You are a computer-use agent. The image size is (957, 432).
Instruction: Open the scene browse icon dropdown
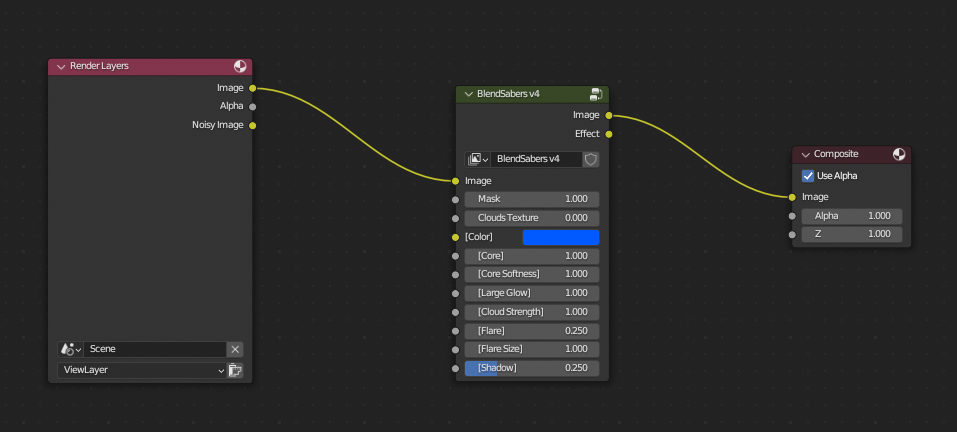pyautogui.click(x=70, y=350)
